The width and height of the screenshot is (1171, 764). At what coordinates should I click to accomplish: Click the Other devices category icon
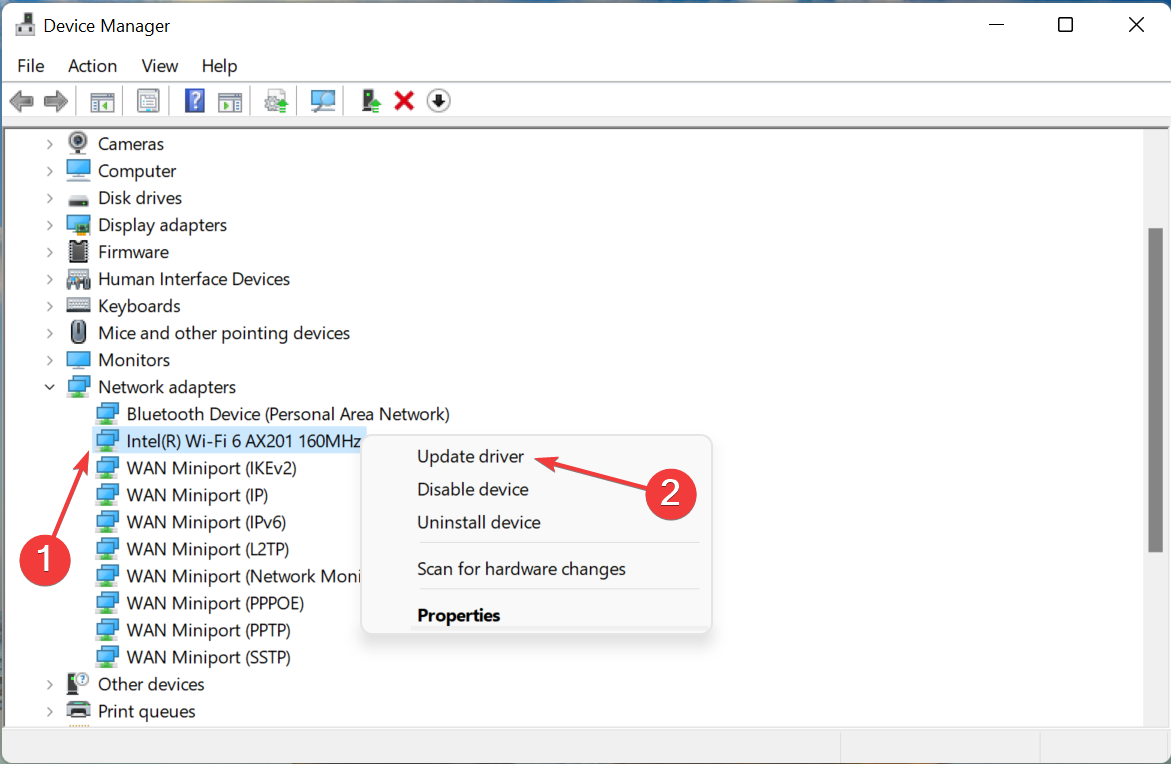click(x=78, y=683)
